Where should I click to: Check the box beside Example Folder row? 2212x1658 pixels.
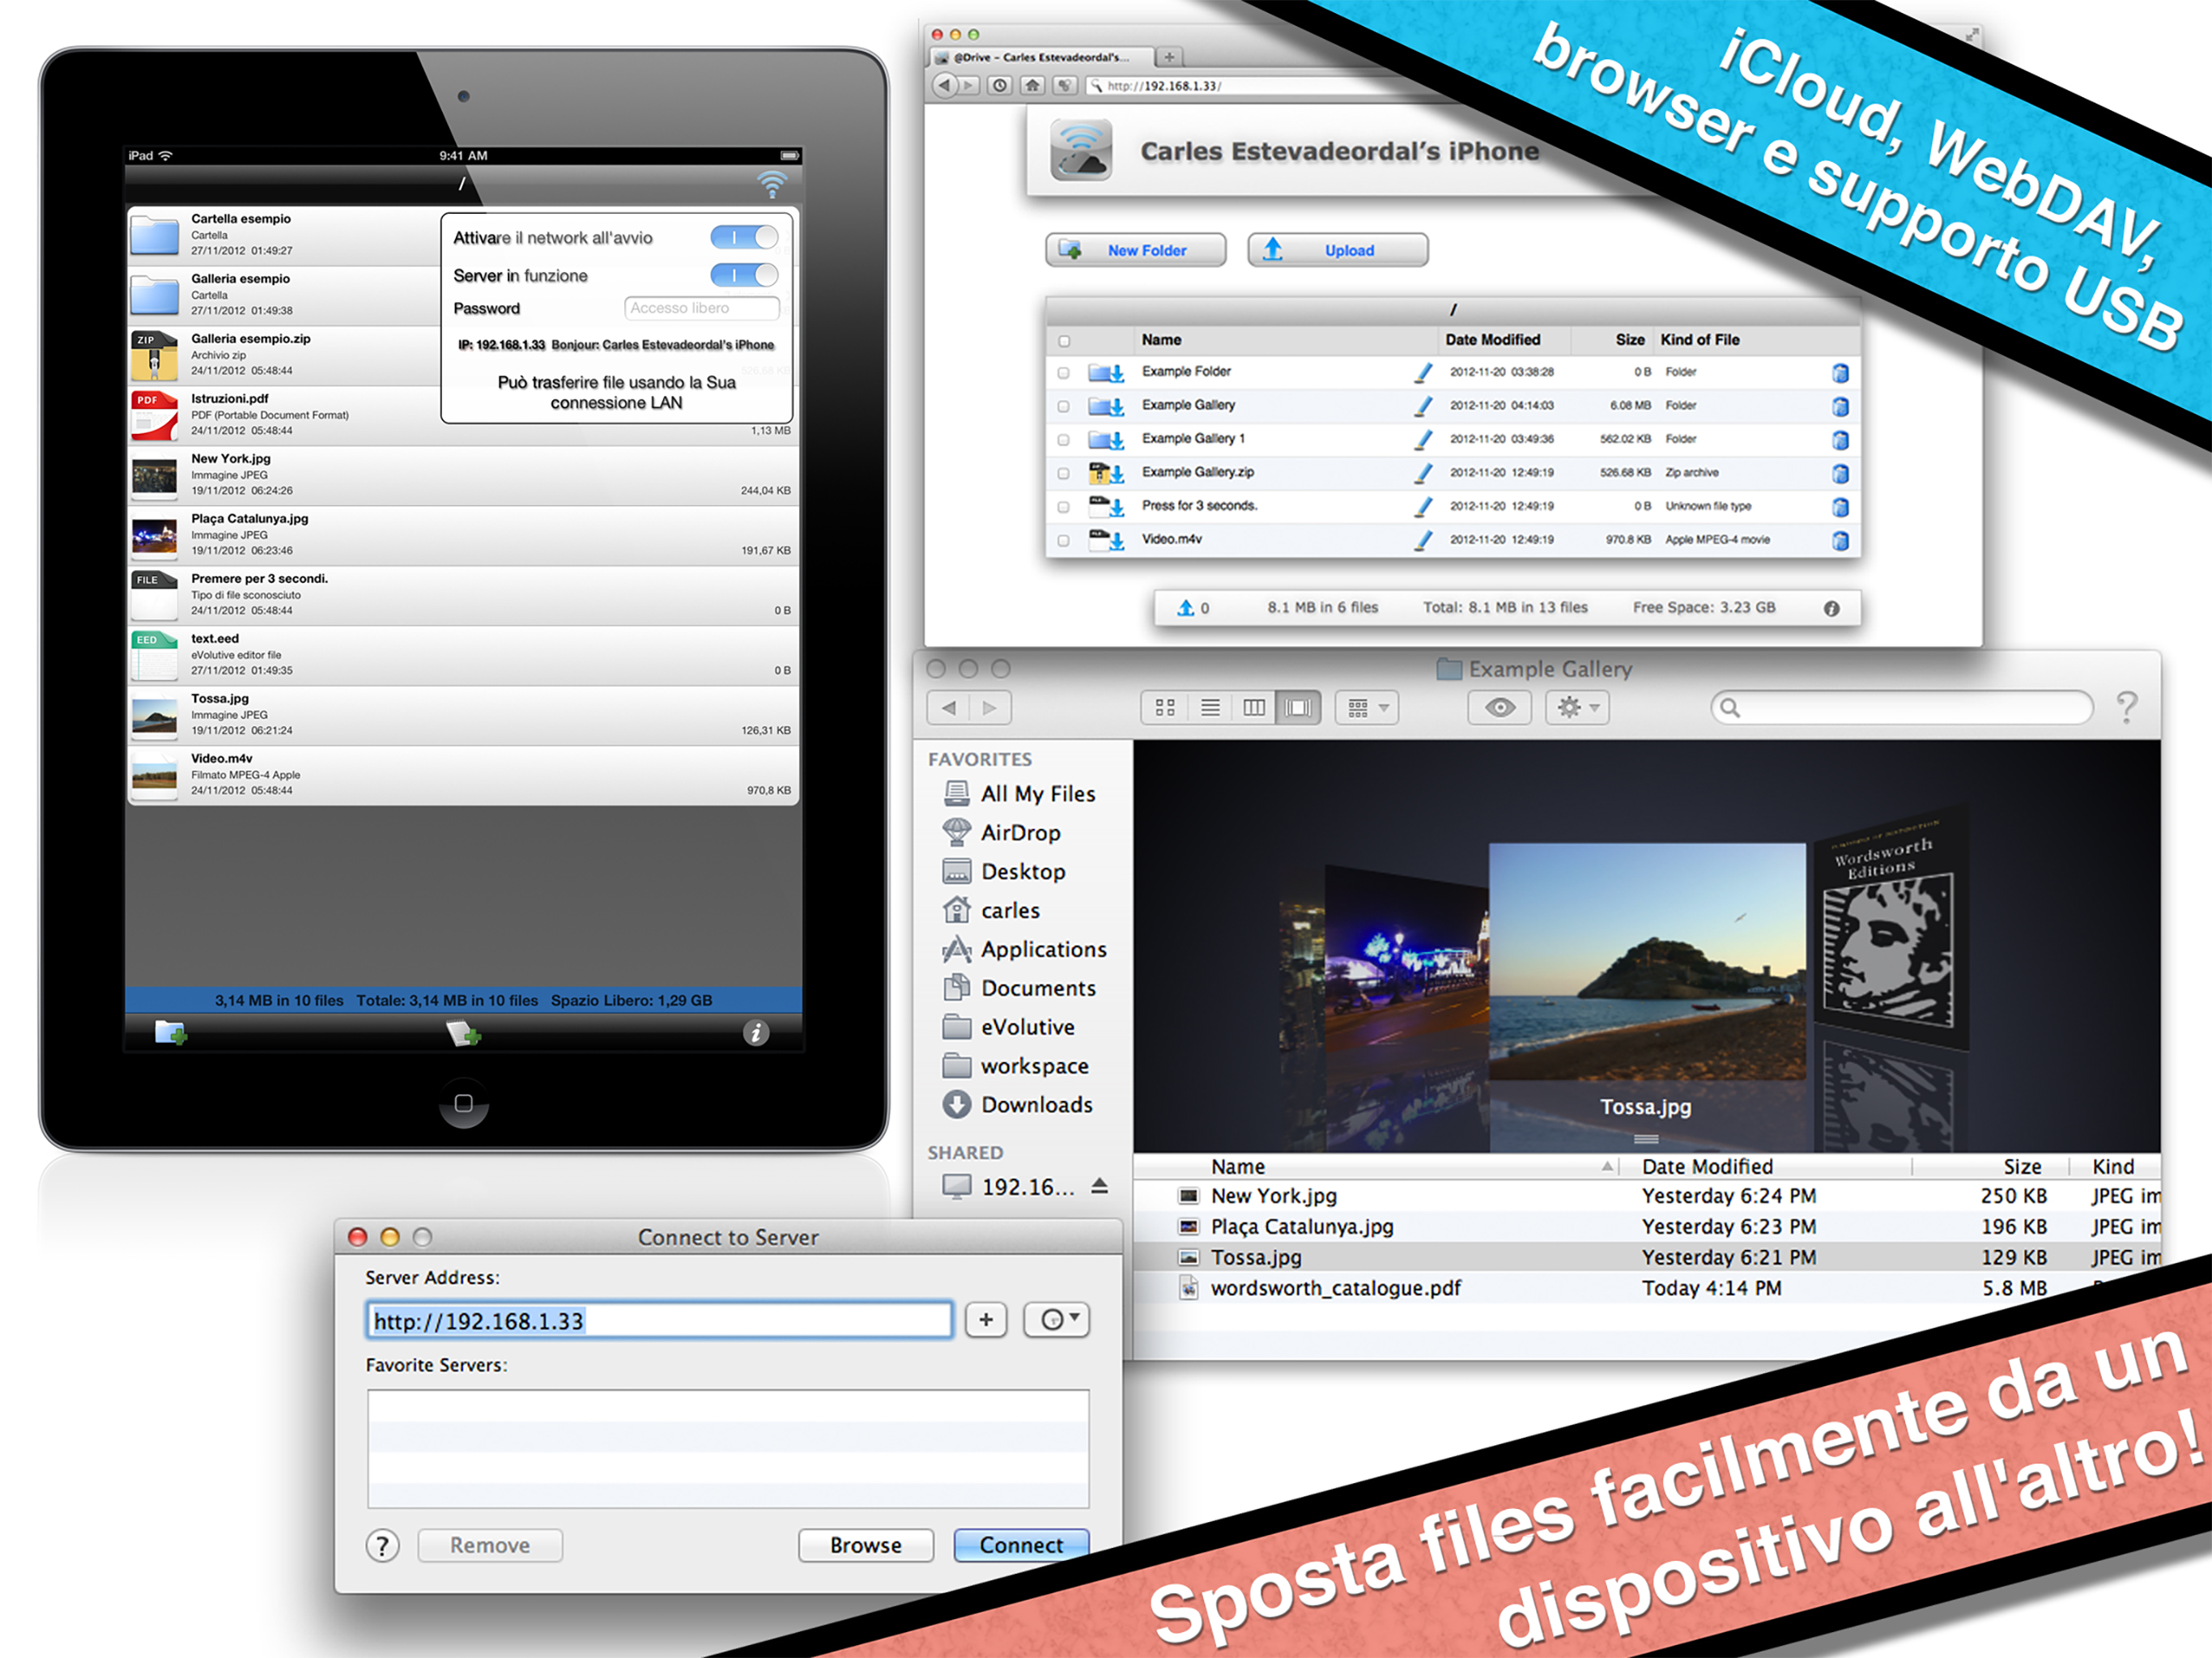[x=1063, y=373]
